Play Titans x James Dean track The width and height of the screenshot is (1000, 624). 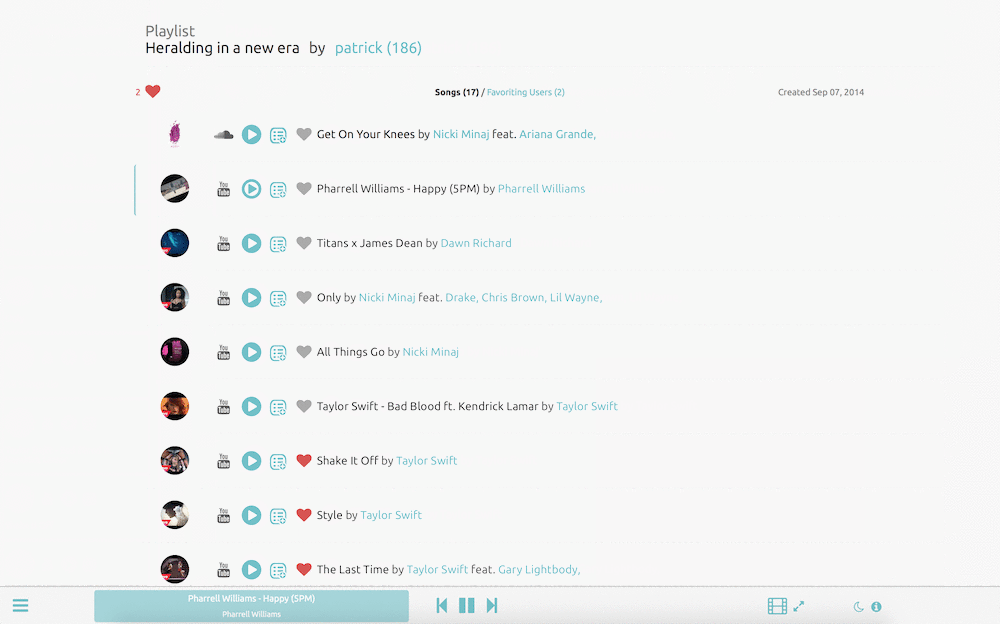point(251,243)
